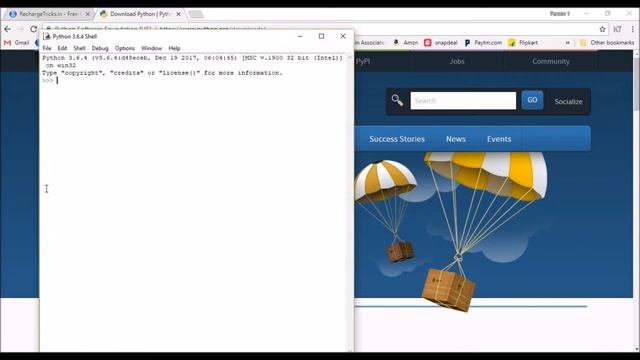Screen dimensions: 640x360
Task: Expand the hidden bookmarks chevron
Action: point(567,42)
